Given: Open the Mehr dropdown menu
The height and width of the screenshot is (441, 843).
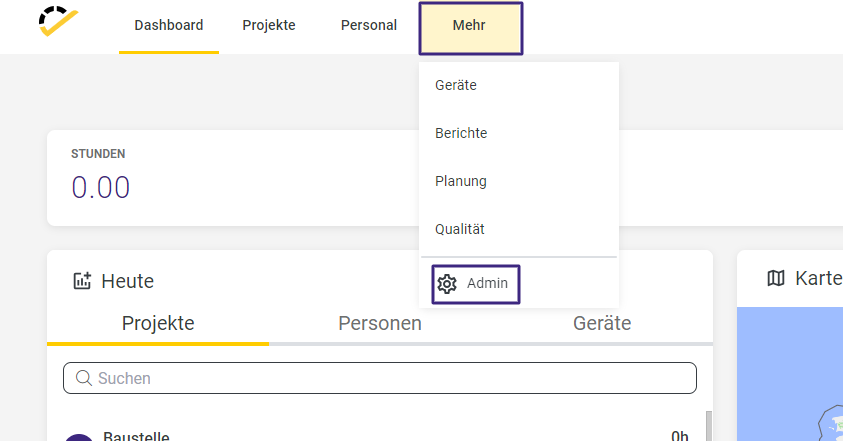Looking at the screenshot, I should [470, 29].
